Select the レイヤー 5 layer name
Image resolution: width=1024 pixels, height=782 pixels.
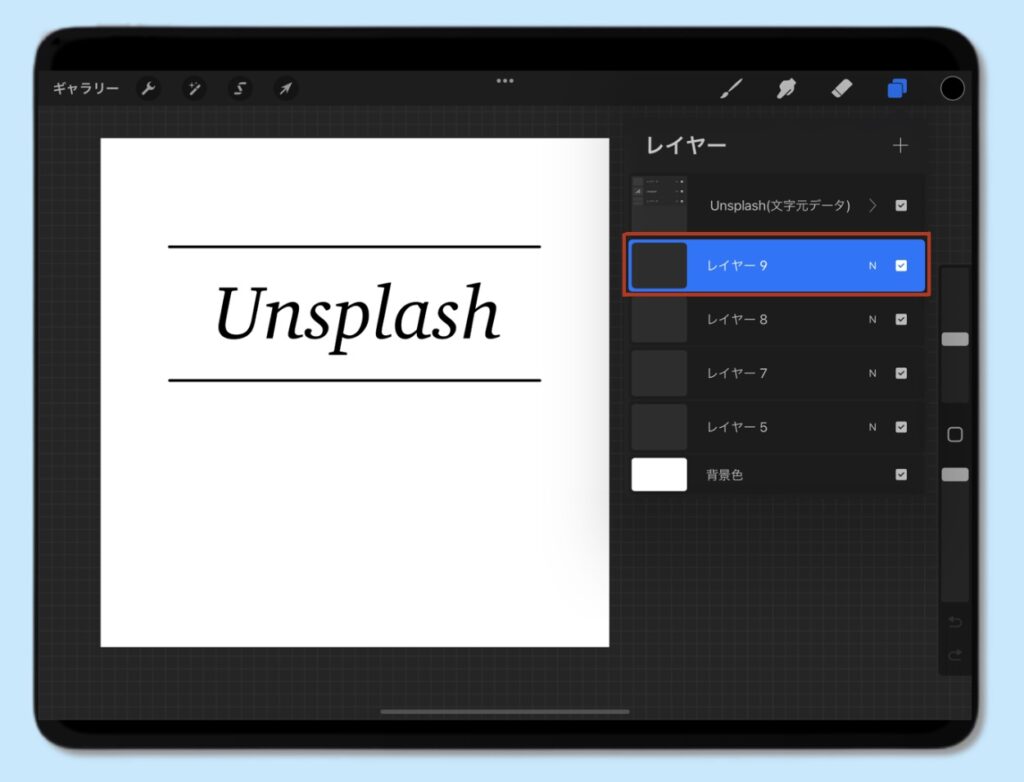(737, 427)
